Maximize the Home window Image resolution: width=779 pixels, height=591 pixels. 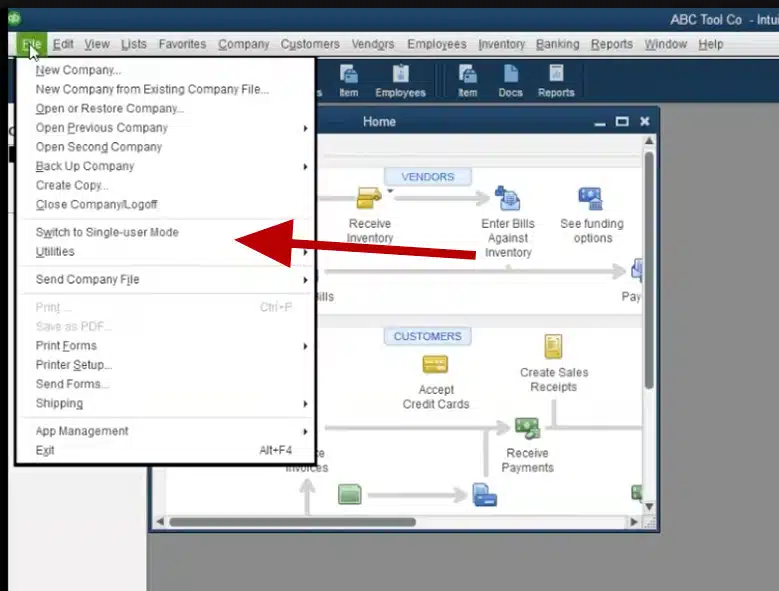pyautogui.click(x=622, y=122)
